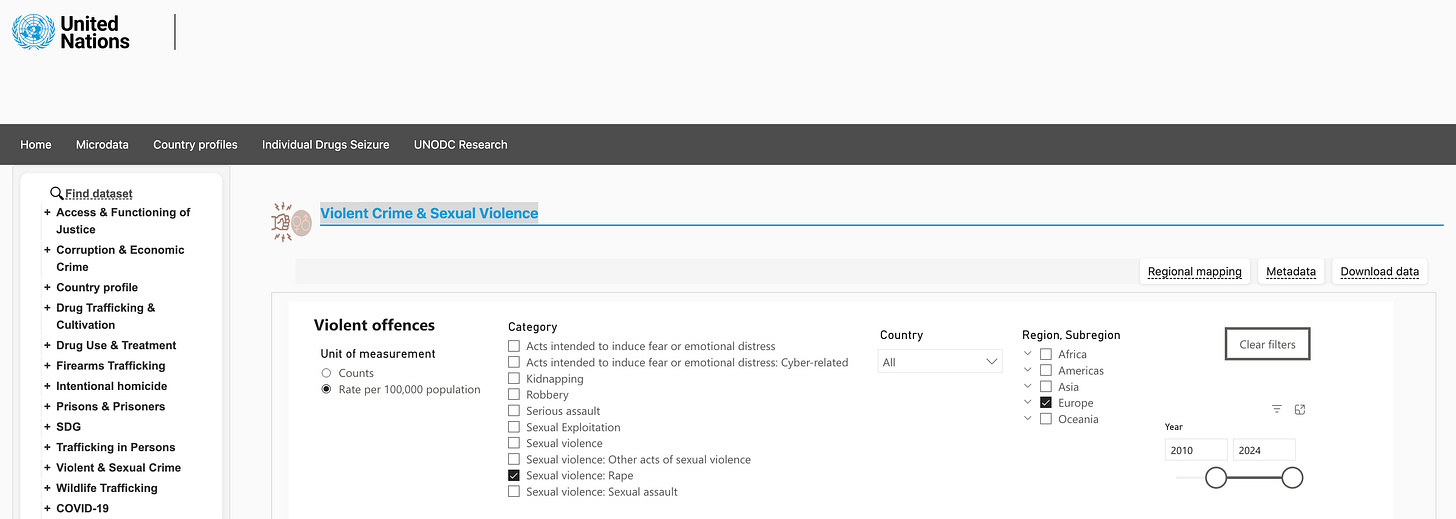
Task: Check the Kidnapping category box
Action: [x=514, y=379]
